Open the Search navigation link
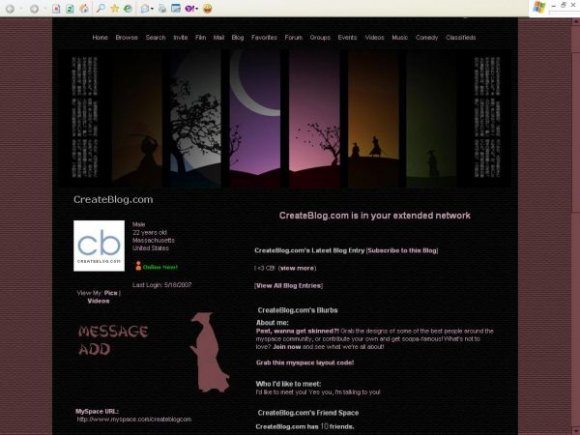 click(x=155, y=38)
